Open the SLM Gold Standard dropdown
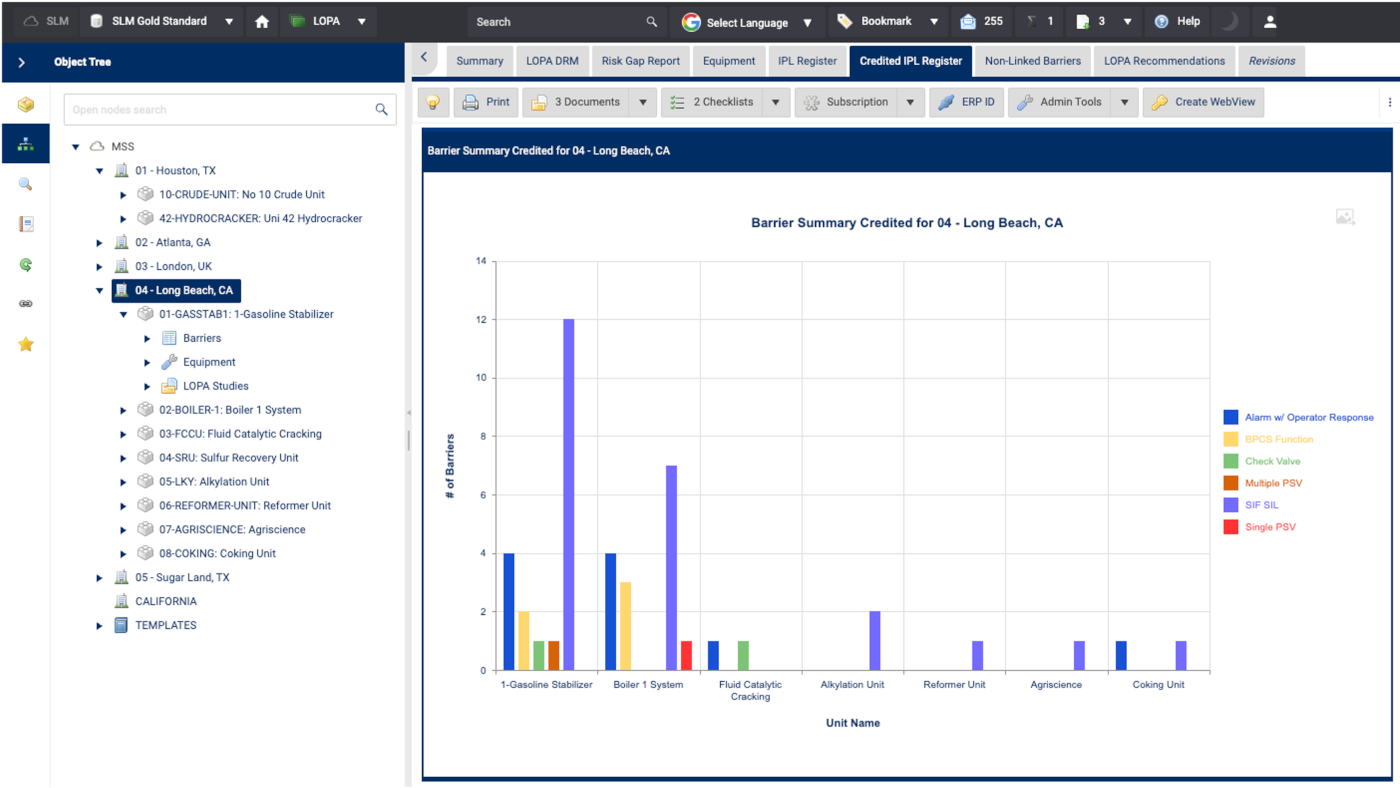 [x=229, y=21]
